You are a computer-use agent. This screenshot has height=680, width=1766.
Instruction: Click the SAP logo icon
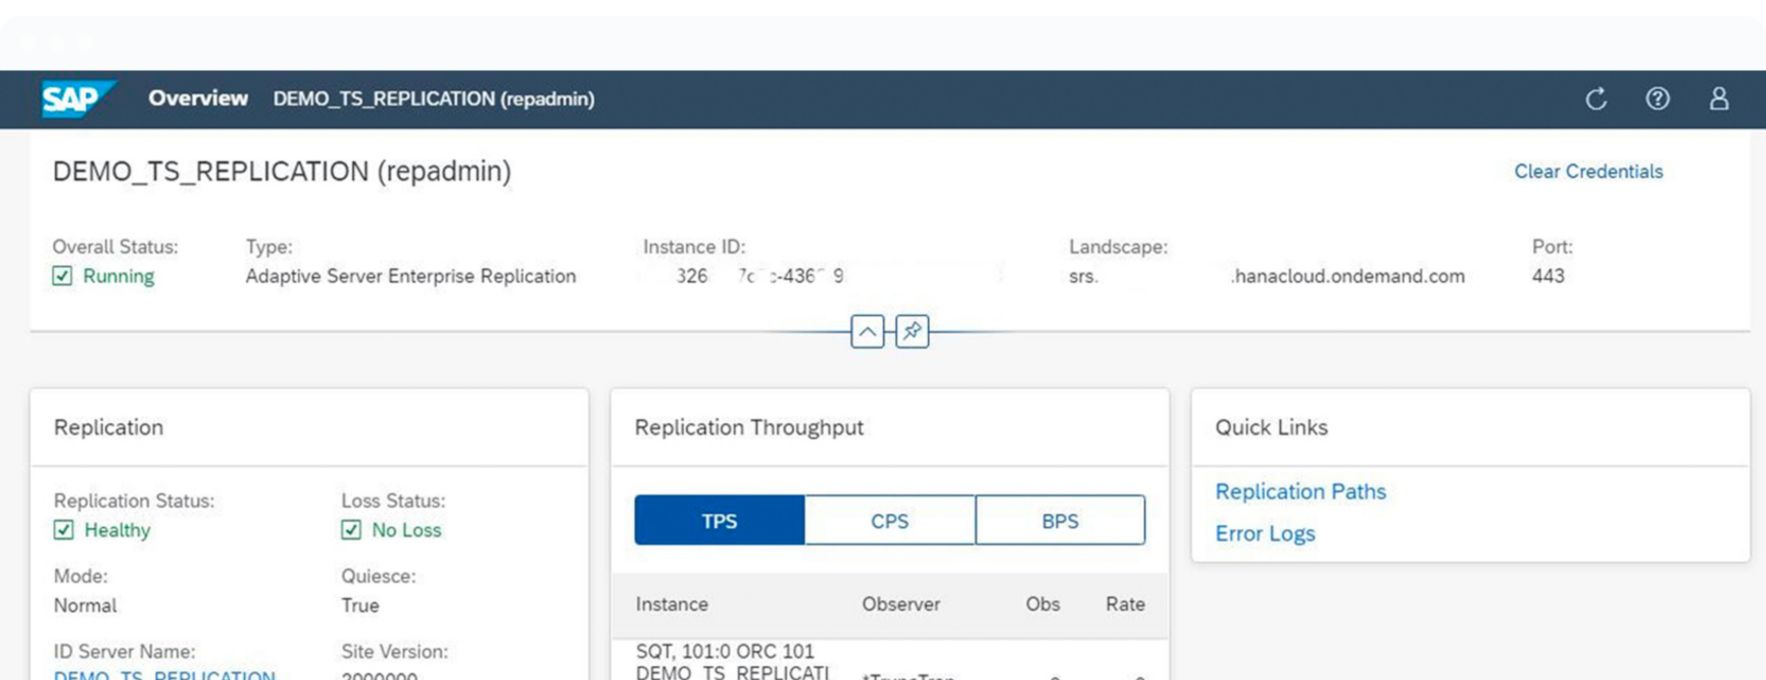[76, 99]
